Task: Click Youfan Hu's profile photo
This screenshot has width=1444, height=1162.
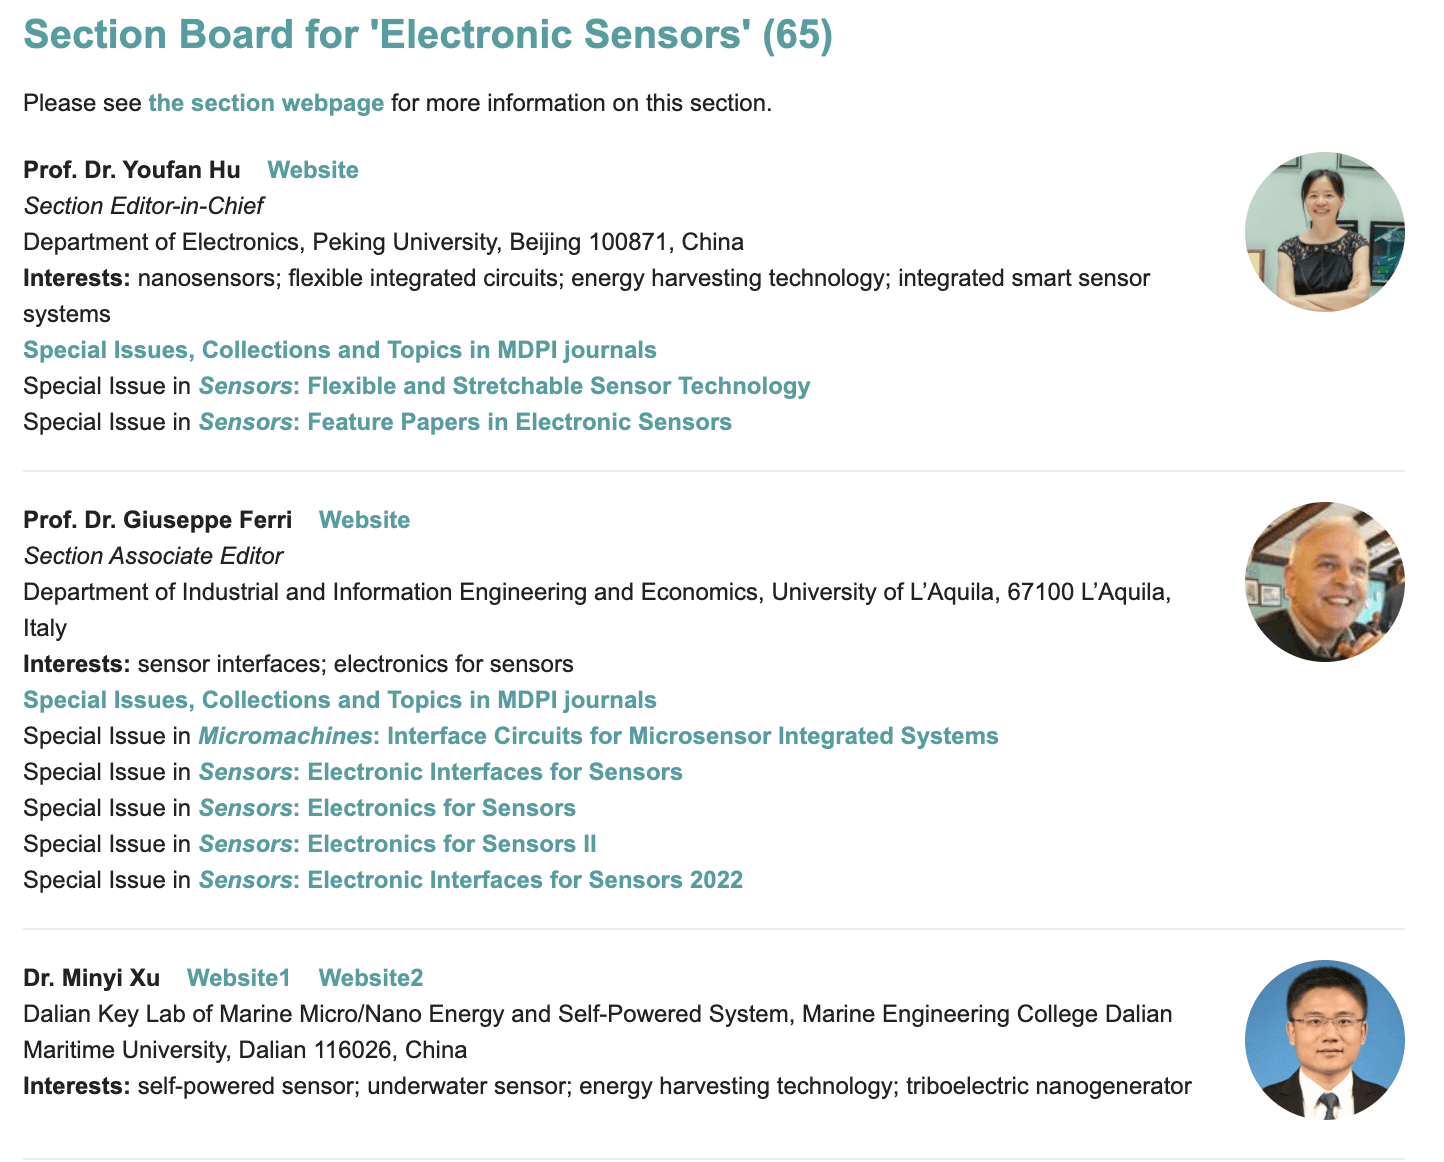Action: click(x=1324, y=232)
